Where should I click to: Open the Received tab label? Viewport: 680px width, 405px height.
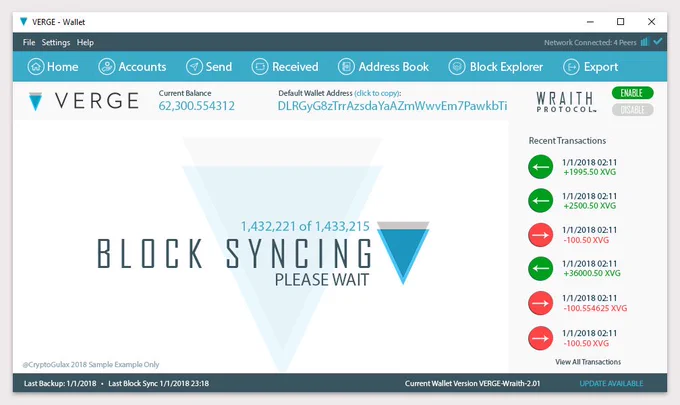[295, 67]
